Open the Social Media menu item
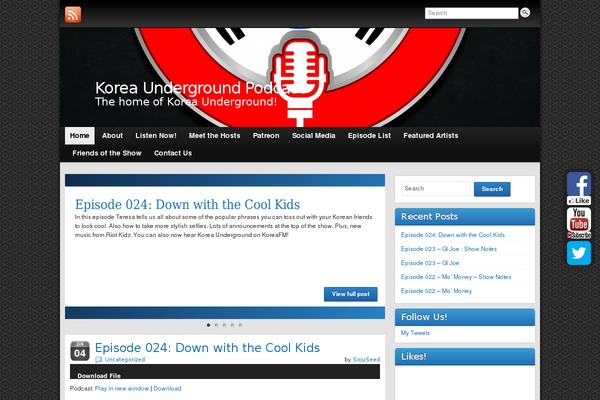Screen dimensions: 600x400 pyautogui.click(x=313, y=136)
